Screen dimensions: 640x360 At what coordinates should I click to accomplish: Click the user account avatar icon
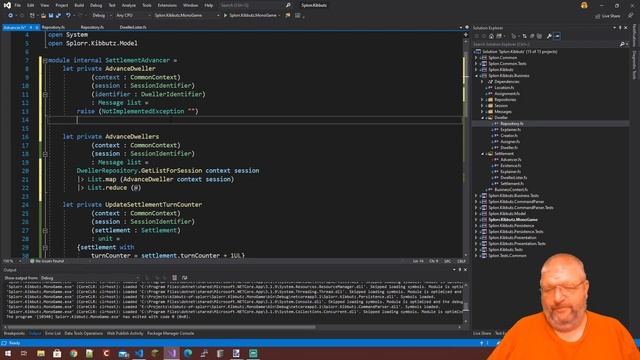584,5
